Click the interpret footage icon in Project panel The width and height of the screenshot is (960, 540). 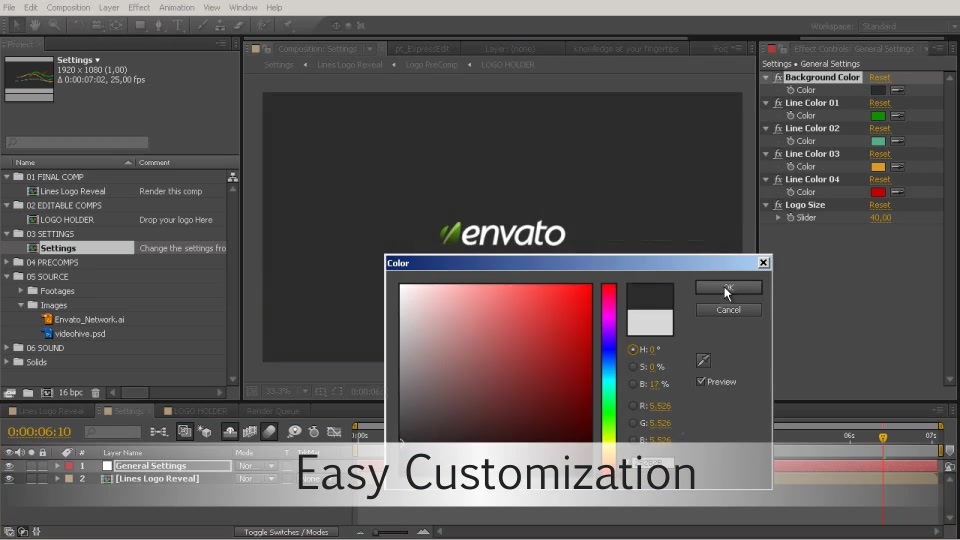tap(9, 392)
